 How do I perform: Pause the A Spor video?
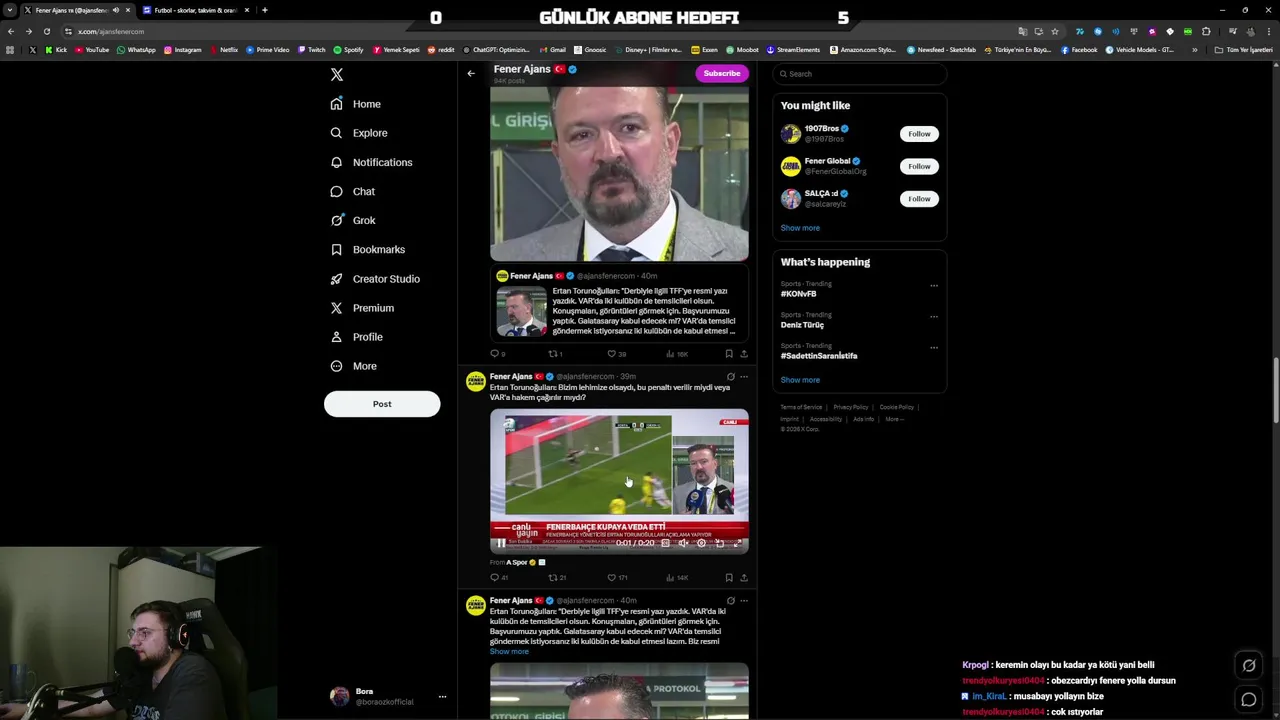point(501,543)
